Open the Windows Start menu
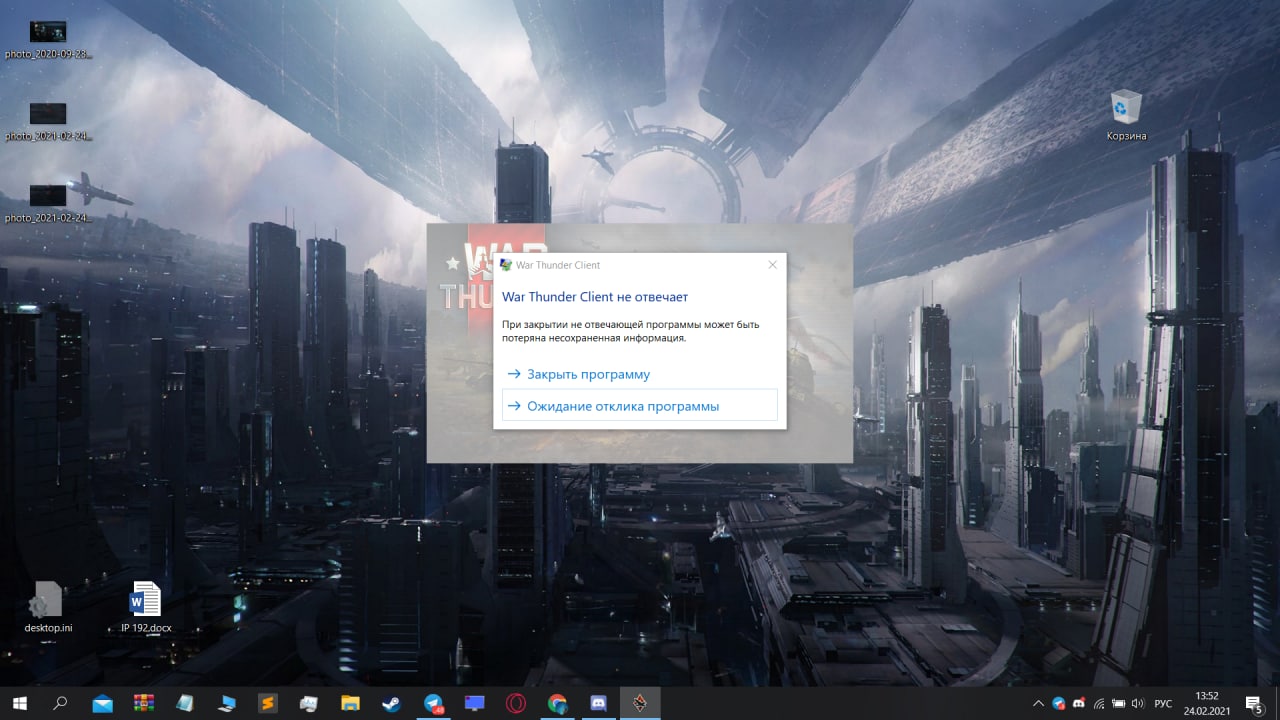 19,703
